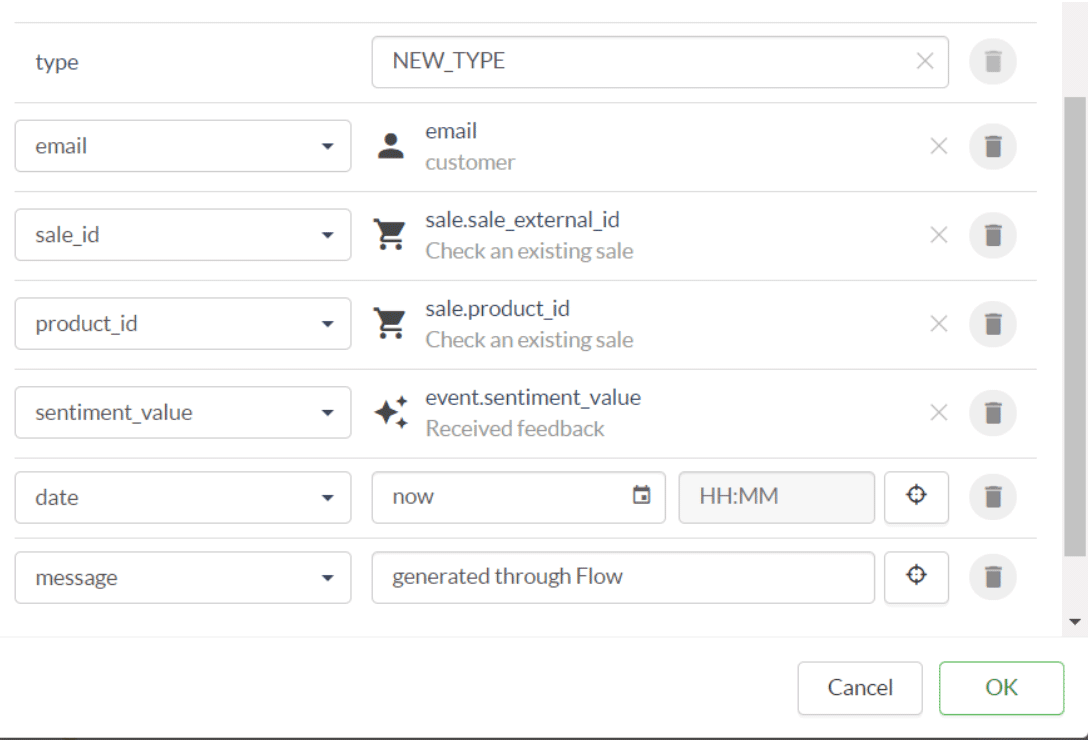
Task: Clear the event.sentiment_value mapping
Action: tap(938, 413)
